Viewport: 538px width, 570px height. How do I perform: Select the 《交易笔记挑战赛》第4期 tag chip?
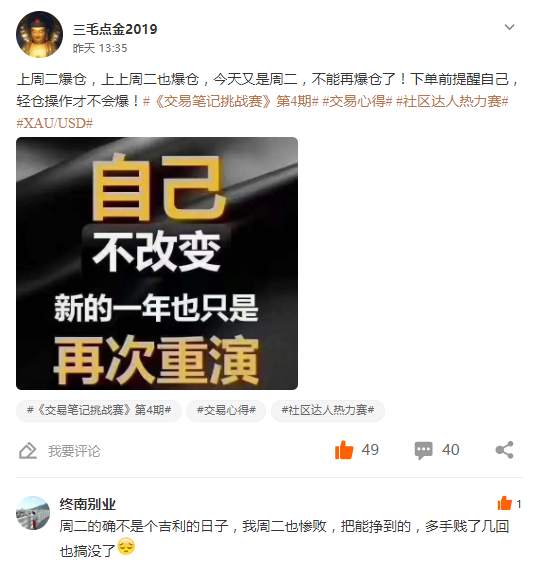click(x=99, y=410)
